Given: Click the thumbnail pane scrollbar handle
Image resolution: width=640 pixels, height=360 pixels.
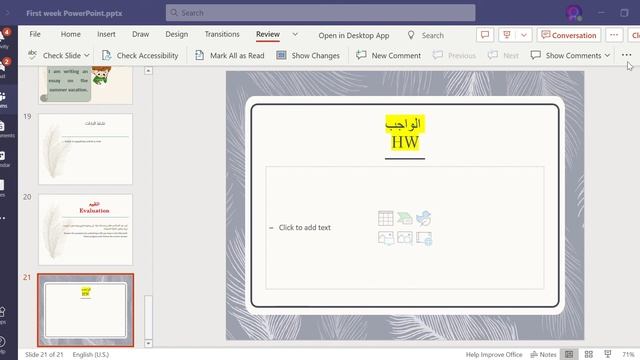Looking at the screenshot, I should tap(148, 317).
